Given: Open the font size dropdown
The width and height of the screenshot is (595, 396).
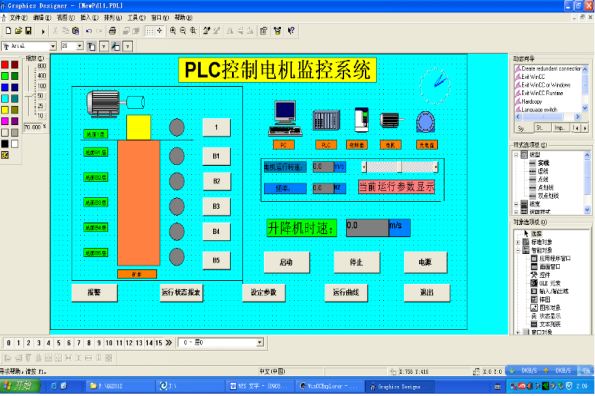Looking at the screenshot, I should 80,46.
